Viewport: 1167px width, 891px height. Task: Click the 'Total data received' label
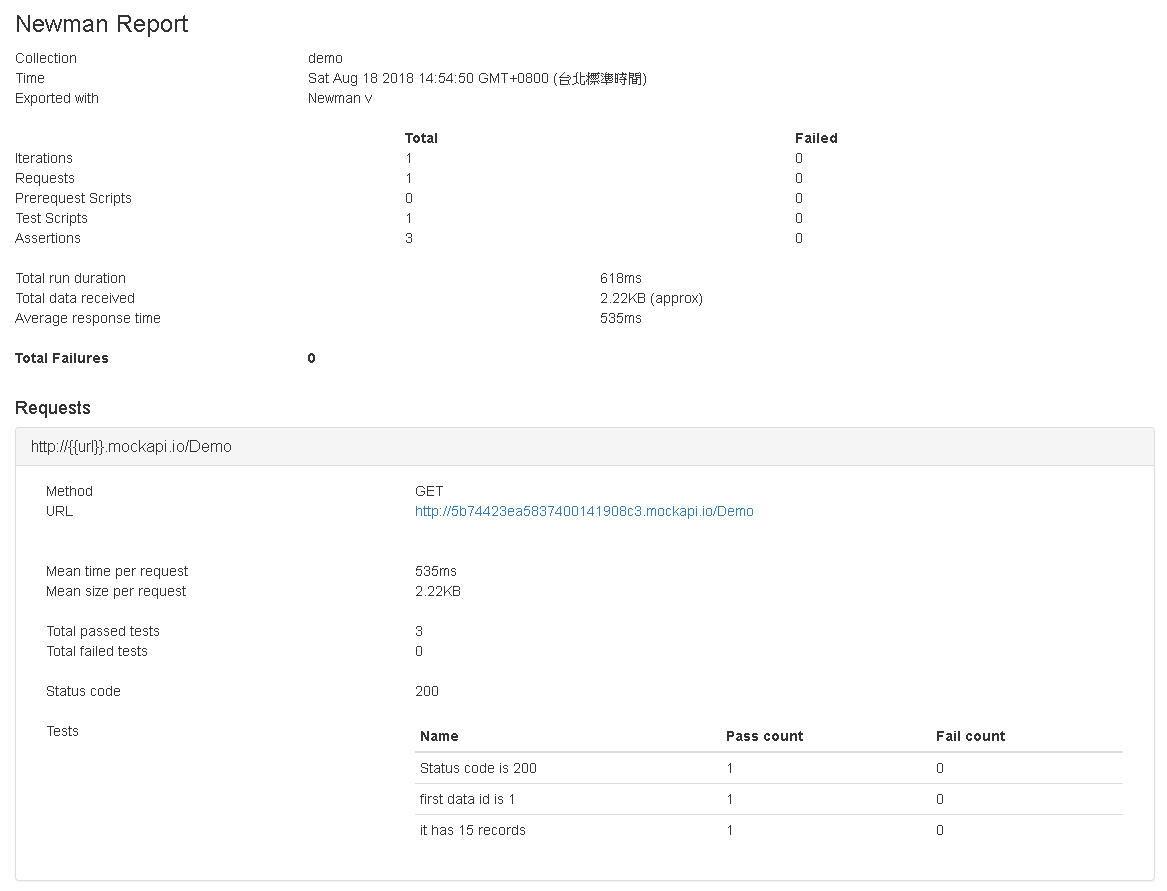pos(75,298)
